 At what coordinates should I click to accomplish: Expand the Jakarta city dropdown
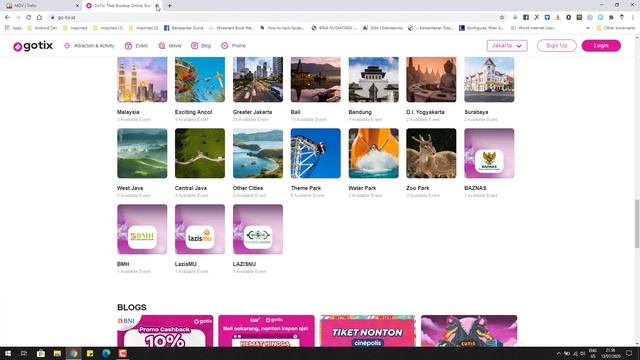click(507, 46)
